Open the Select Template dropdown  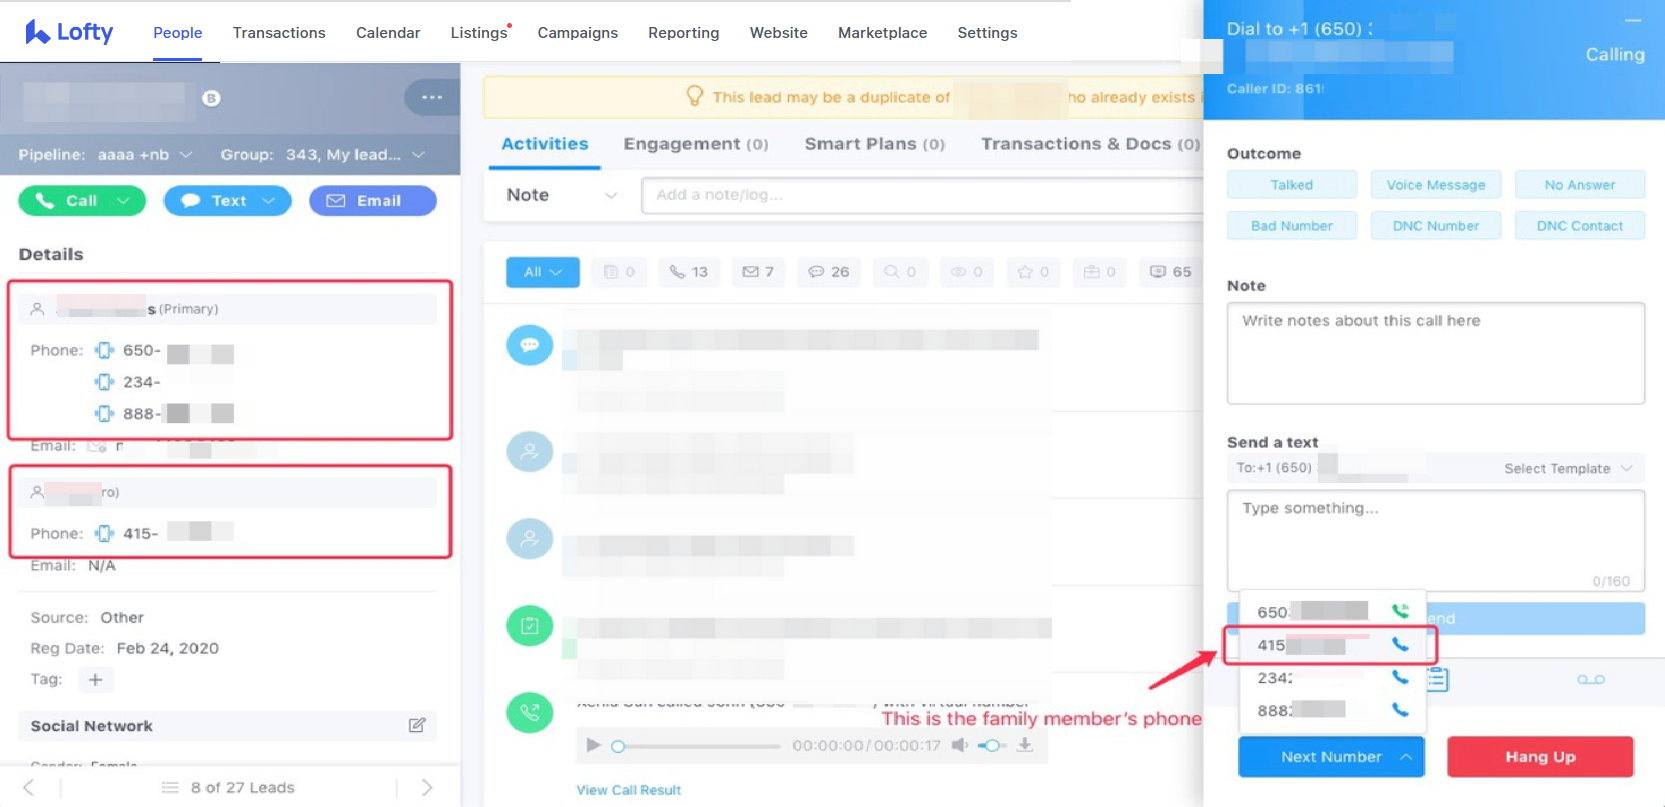pyautogui.click(x=1566, y=468)
